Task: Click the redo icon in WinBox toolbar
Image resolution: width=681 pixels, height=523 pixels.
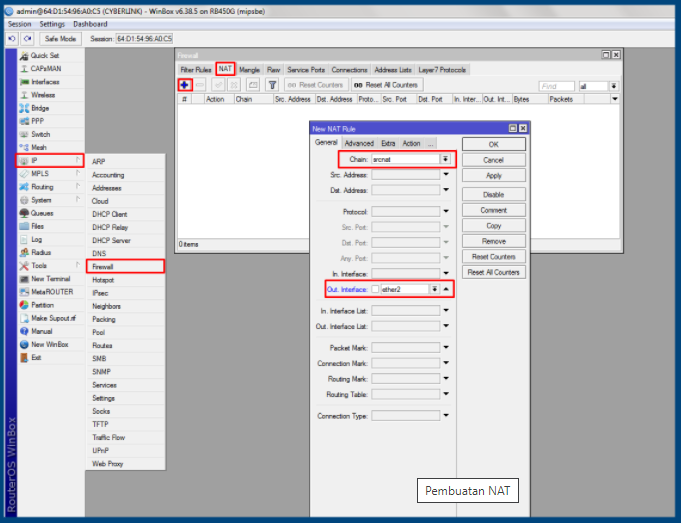Action: click(x=27, y=39)
